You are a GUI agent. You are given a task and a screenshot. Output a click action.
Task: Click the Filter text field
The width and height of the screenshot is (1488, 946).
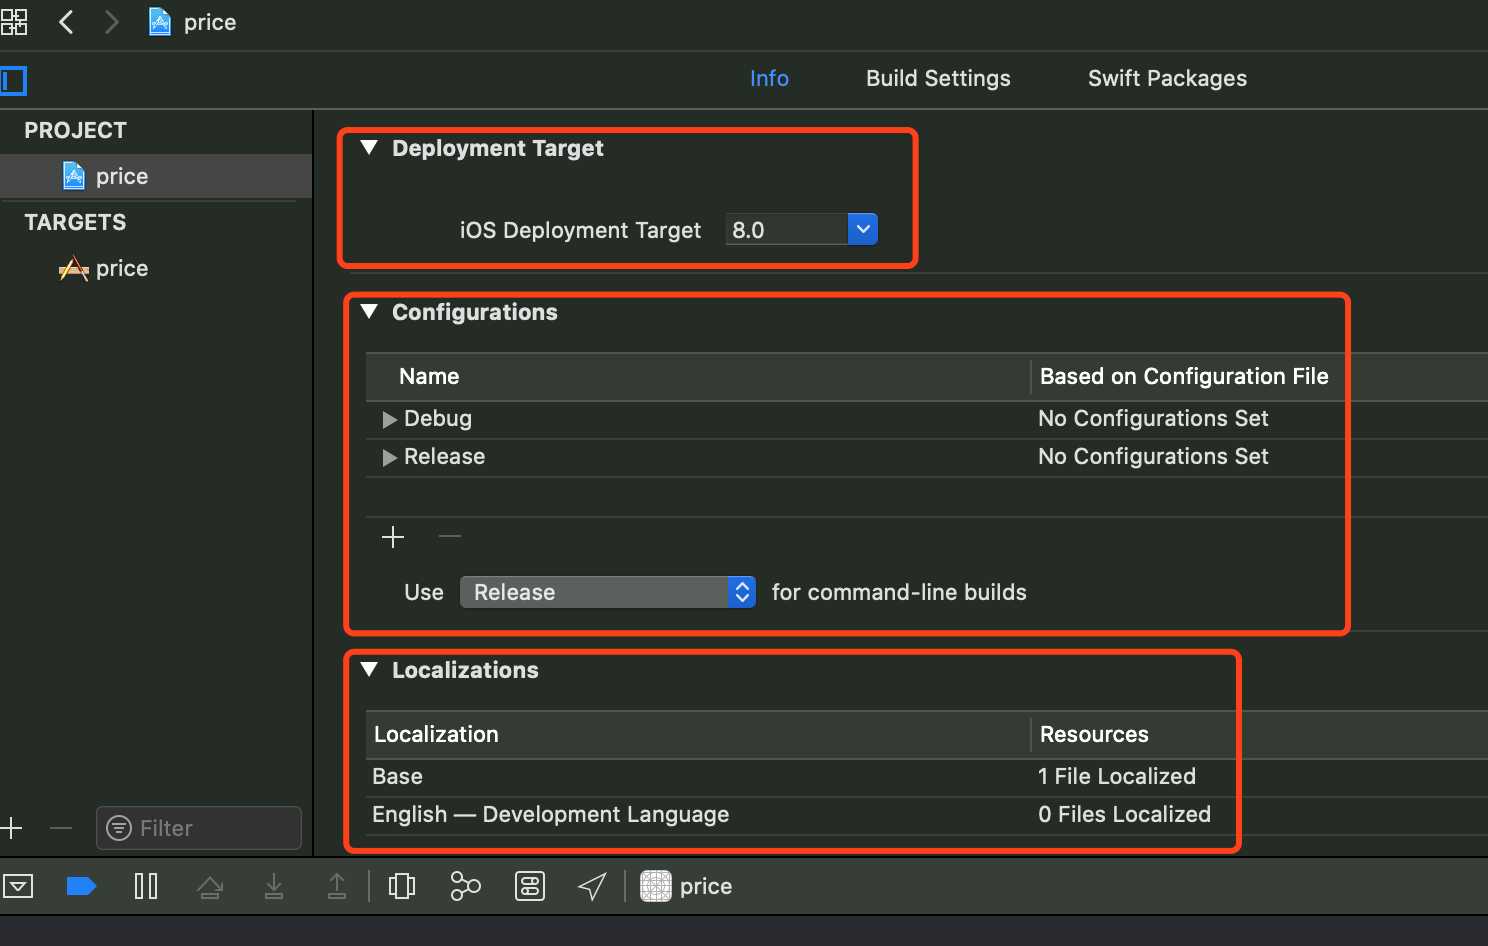[199, 828]
